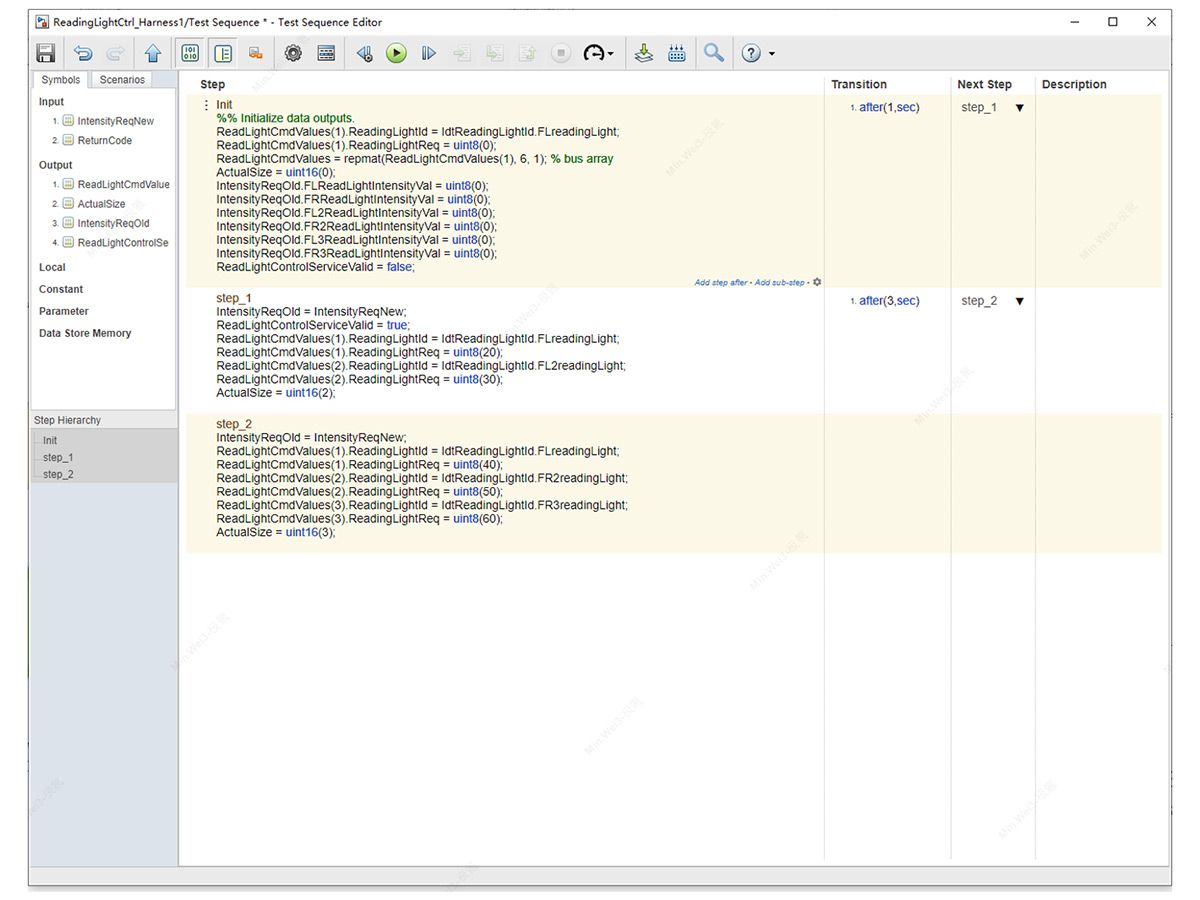Viewport: 1200px width, 900px height.
Task: Open the toolbar settings gear icon
Action: click(x=293, y=53)
